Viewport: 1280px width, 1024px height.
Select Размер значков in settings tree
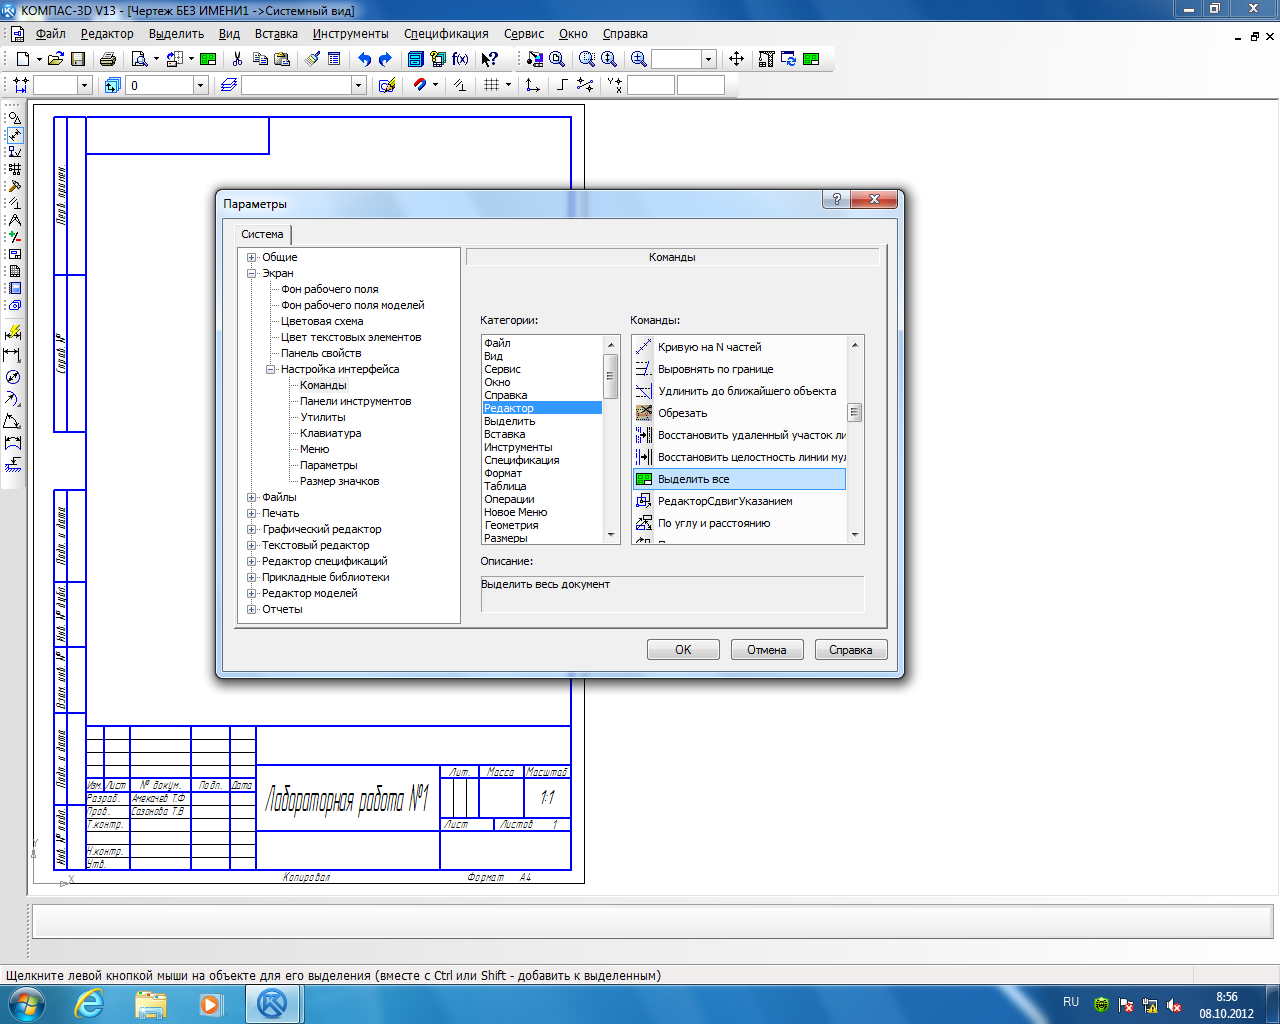click(x=340, y=481)
